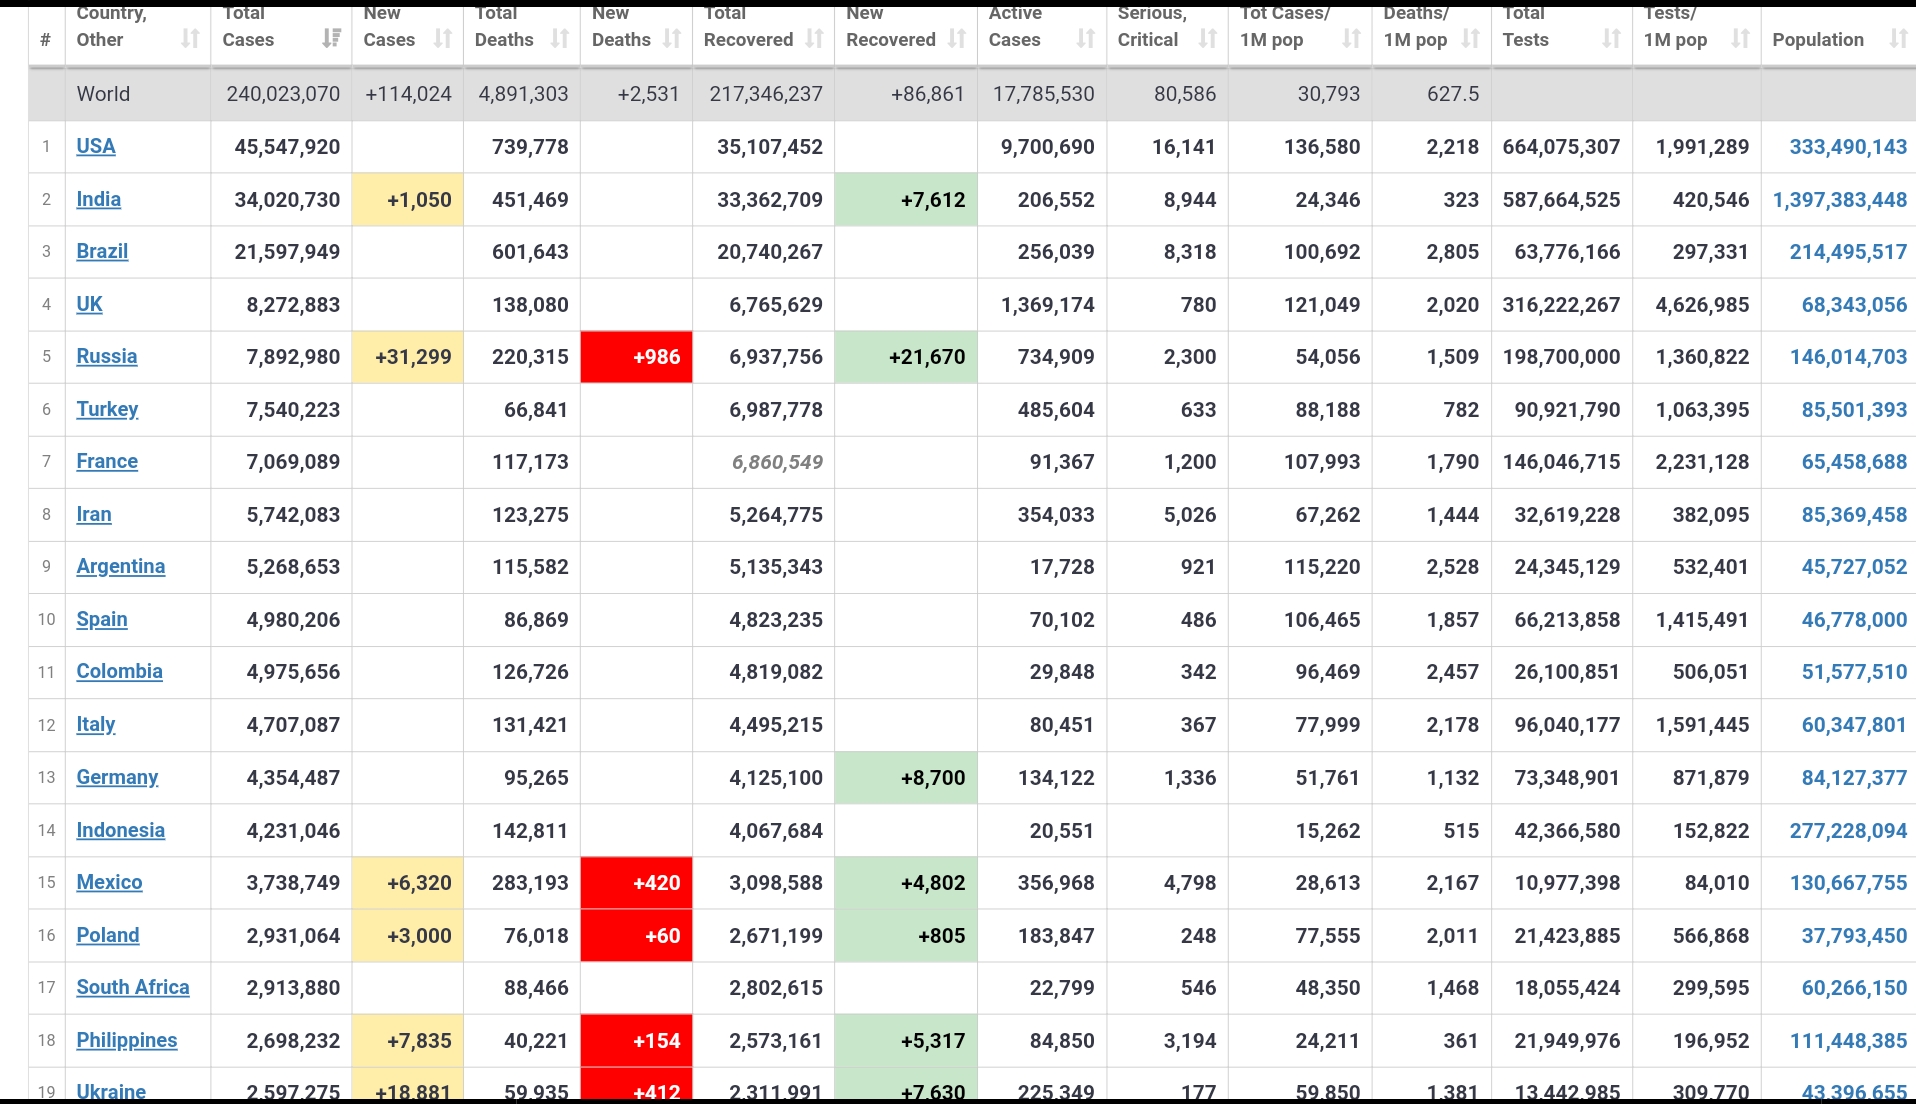
Task: Open Russia population link 146,014,703
Action: pos(1848,356)
